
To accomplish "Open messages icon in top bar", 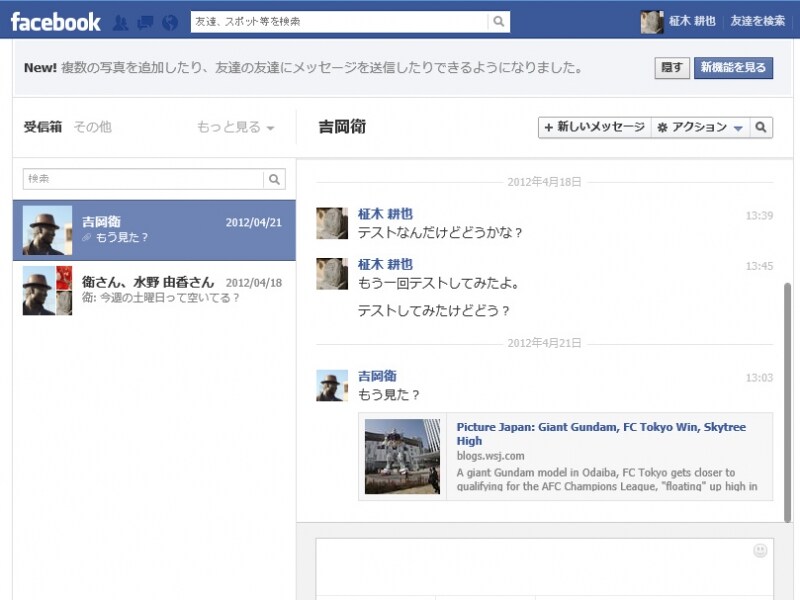I will 144,22.
